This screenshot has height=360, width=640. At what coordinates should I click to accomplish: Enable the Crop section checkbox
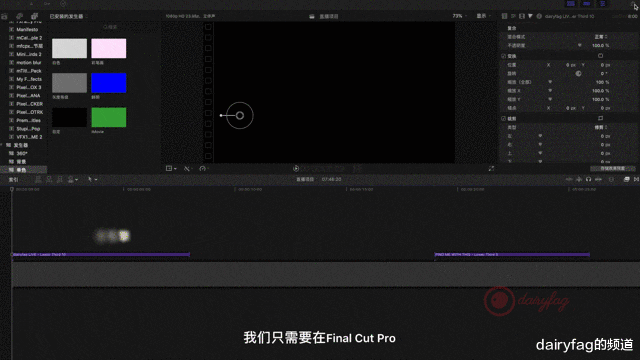pos(504,118)
